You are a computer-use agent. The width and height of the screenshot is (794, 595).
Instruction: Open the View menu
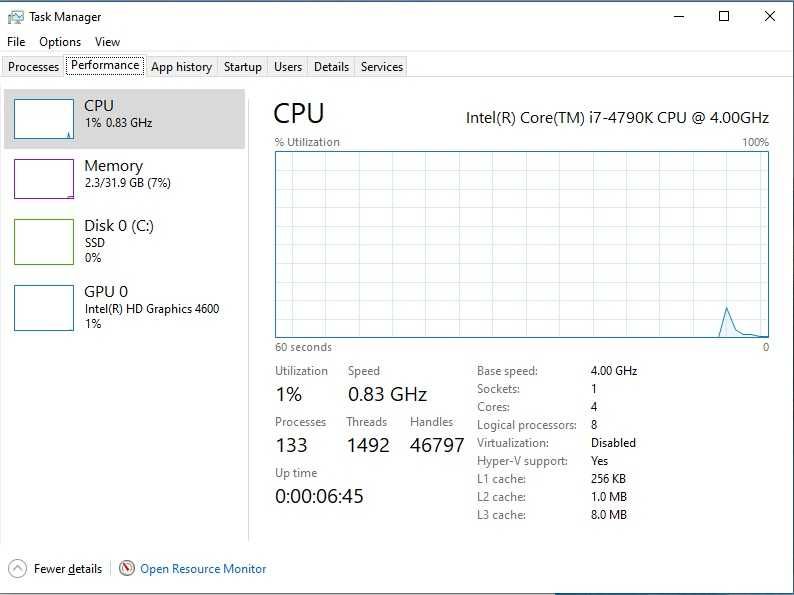point(107,42)
